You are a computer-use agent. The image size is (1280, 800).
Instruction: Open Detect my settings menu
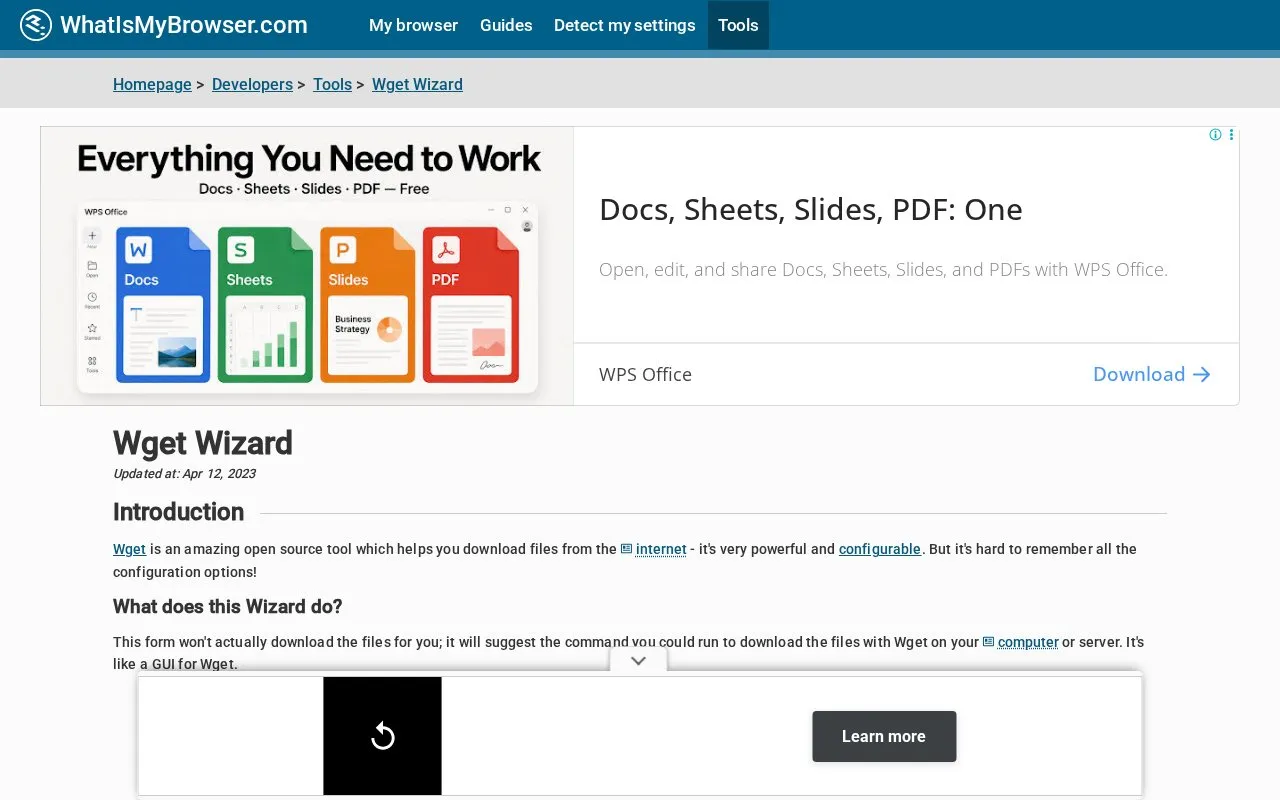[625, 25]
